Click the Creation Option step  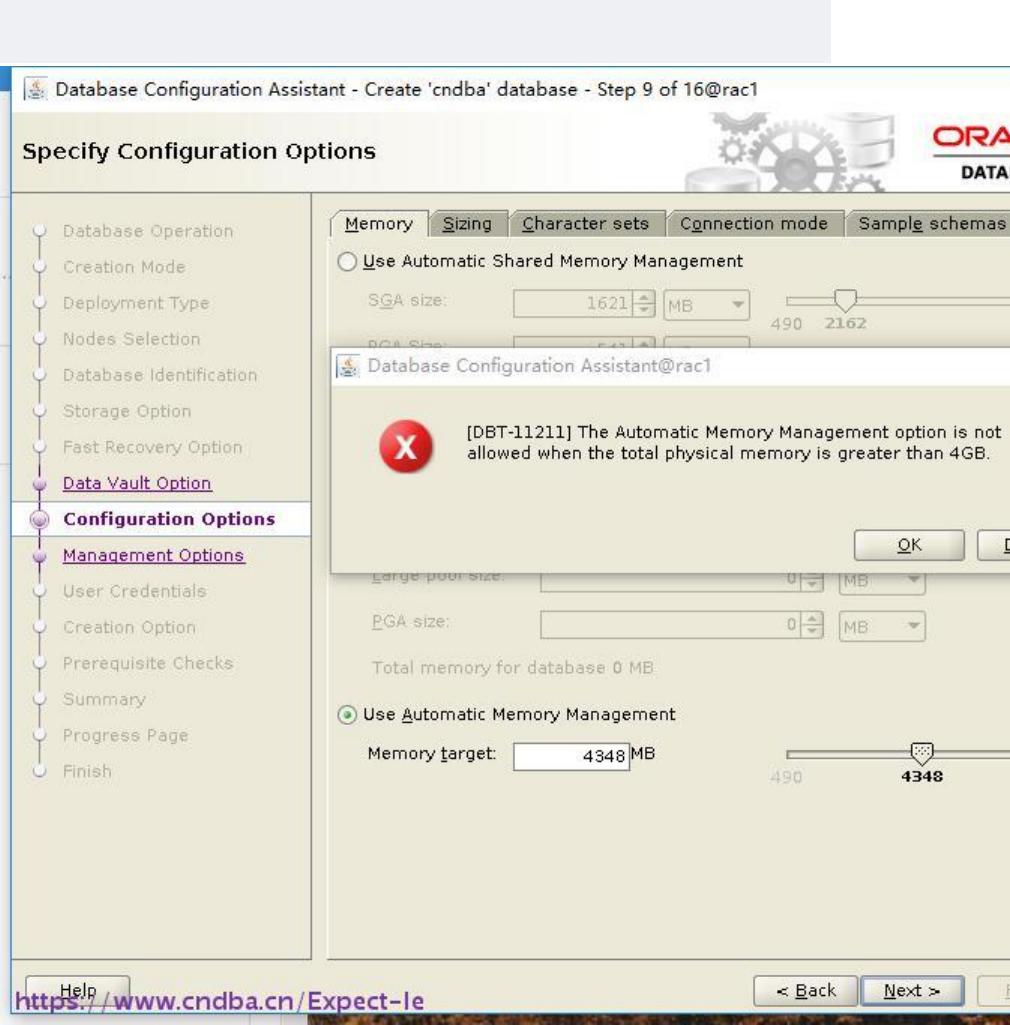click(129, 628)
